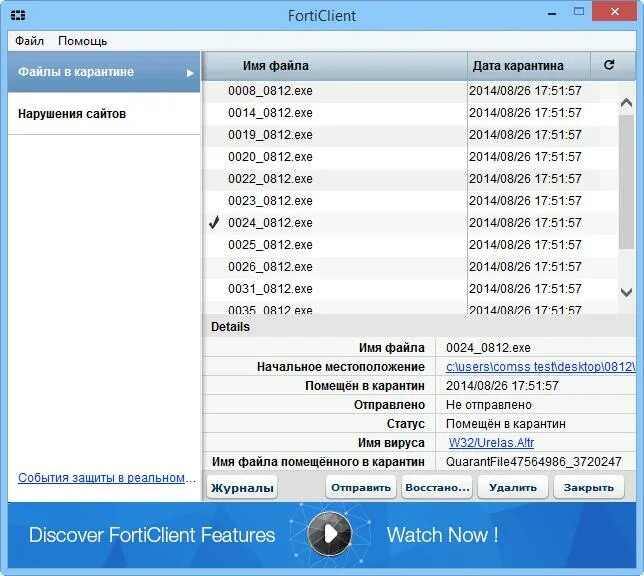The image size is (644, 576).
Task: Click the scroll down arrow in file list
Action: tap(626, 292)
